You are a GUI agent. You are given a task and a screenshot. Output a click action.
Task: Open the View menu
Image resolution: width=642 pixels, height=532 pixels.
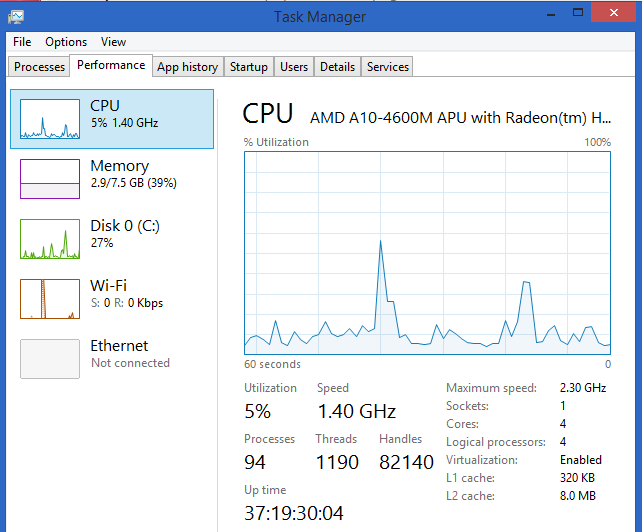pos(113,42)
